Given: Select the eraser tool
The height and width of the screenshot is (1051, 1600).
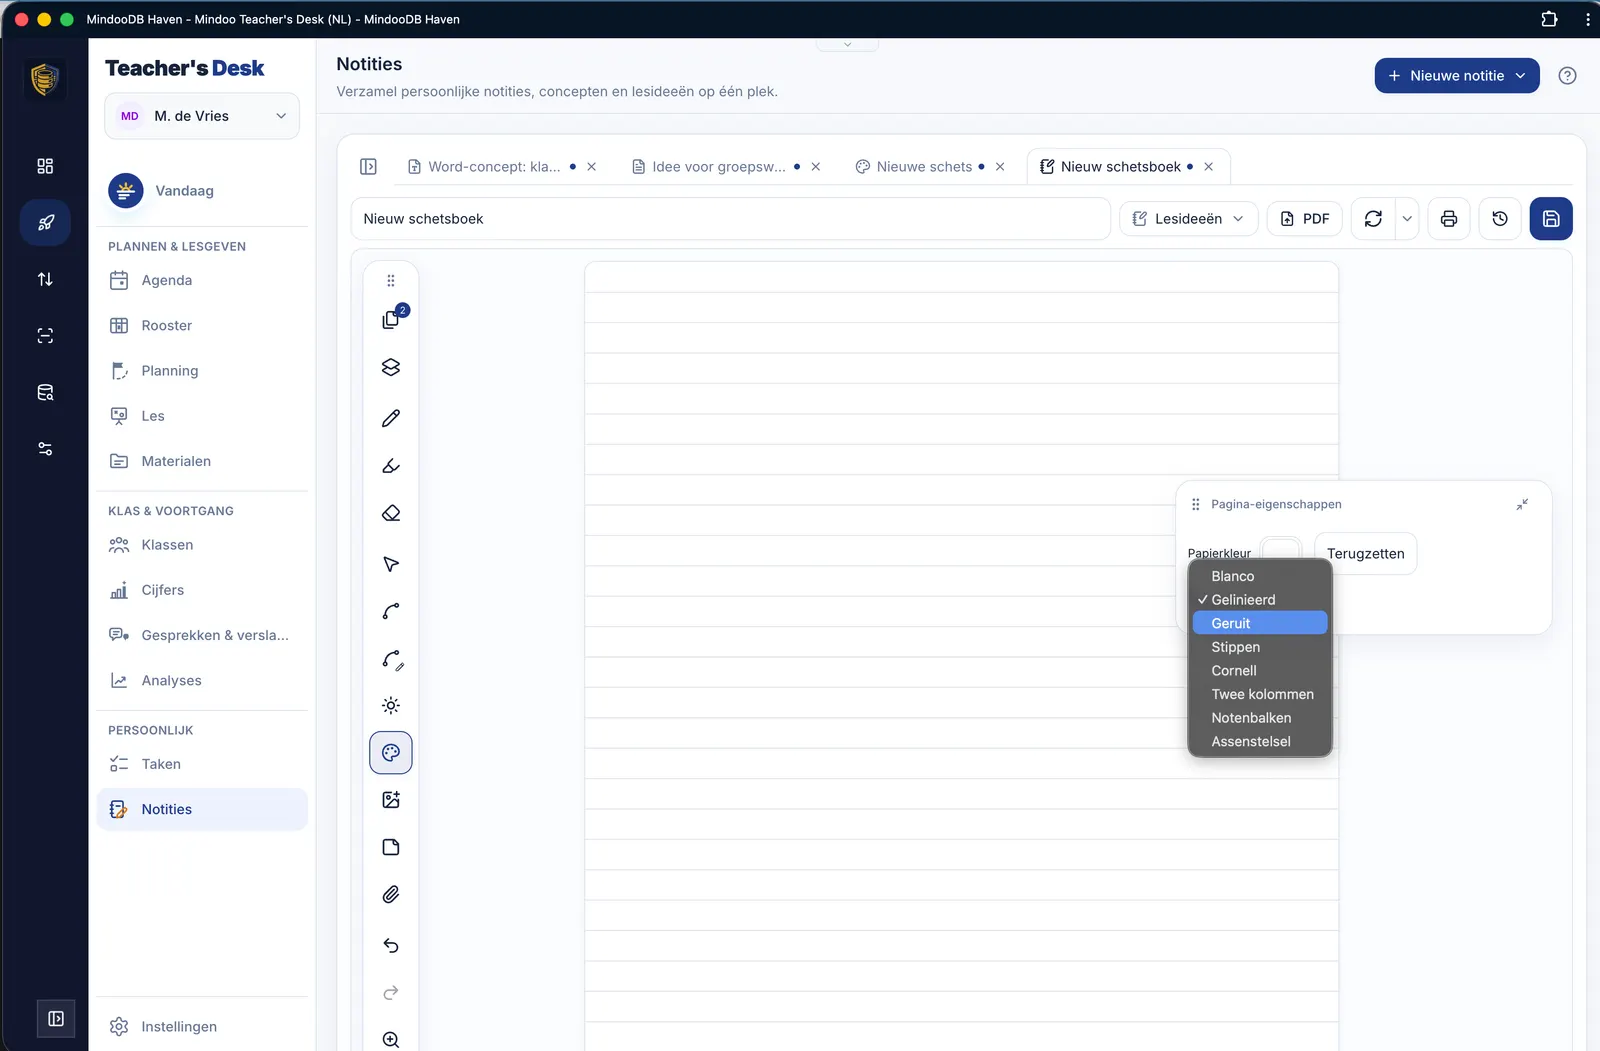Looking at the screenshot, I should [x=391, y=513].
